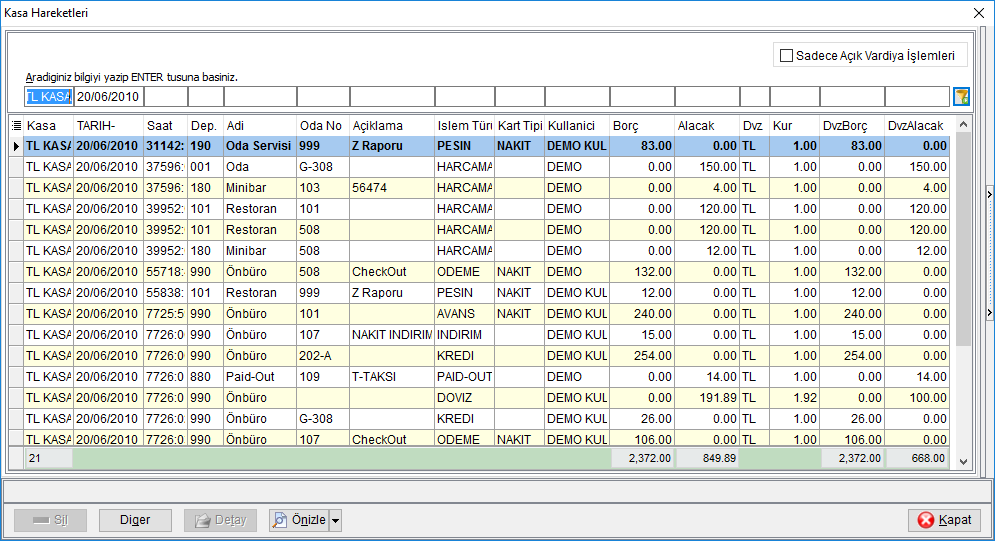Sort by the Islem Türü column header
Screen dimensions: 995x541
[465, 126]
